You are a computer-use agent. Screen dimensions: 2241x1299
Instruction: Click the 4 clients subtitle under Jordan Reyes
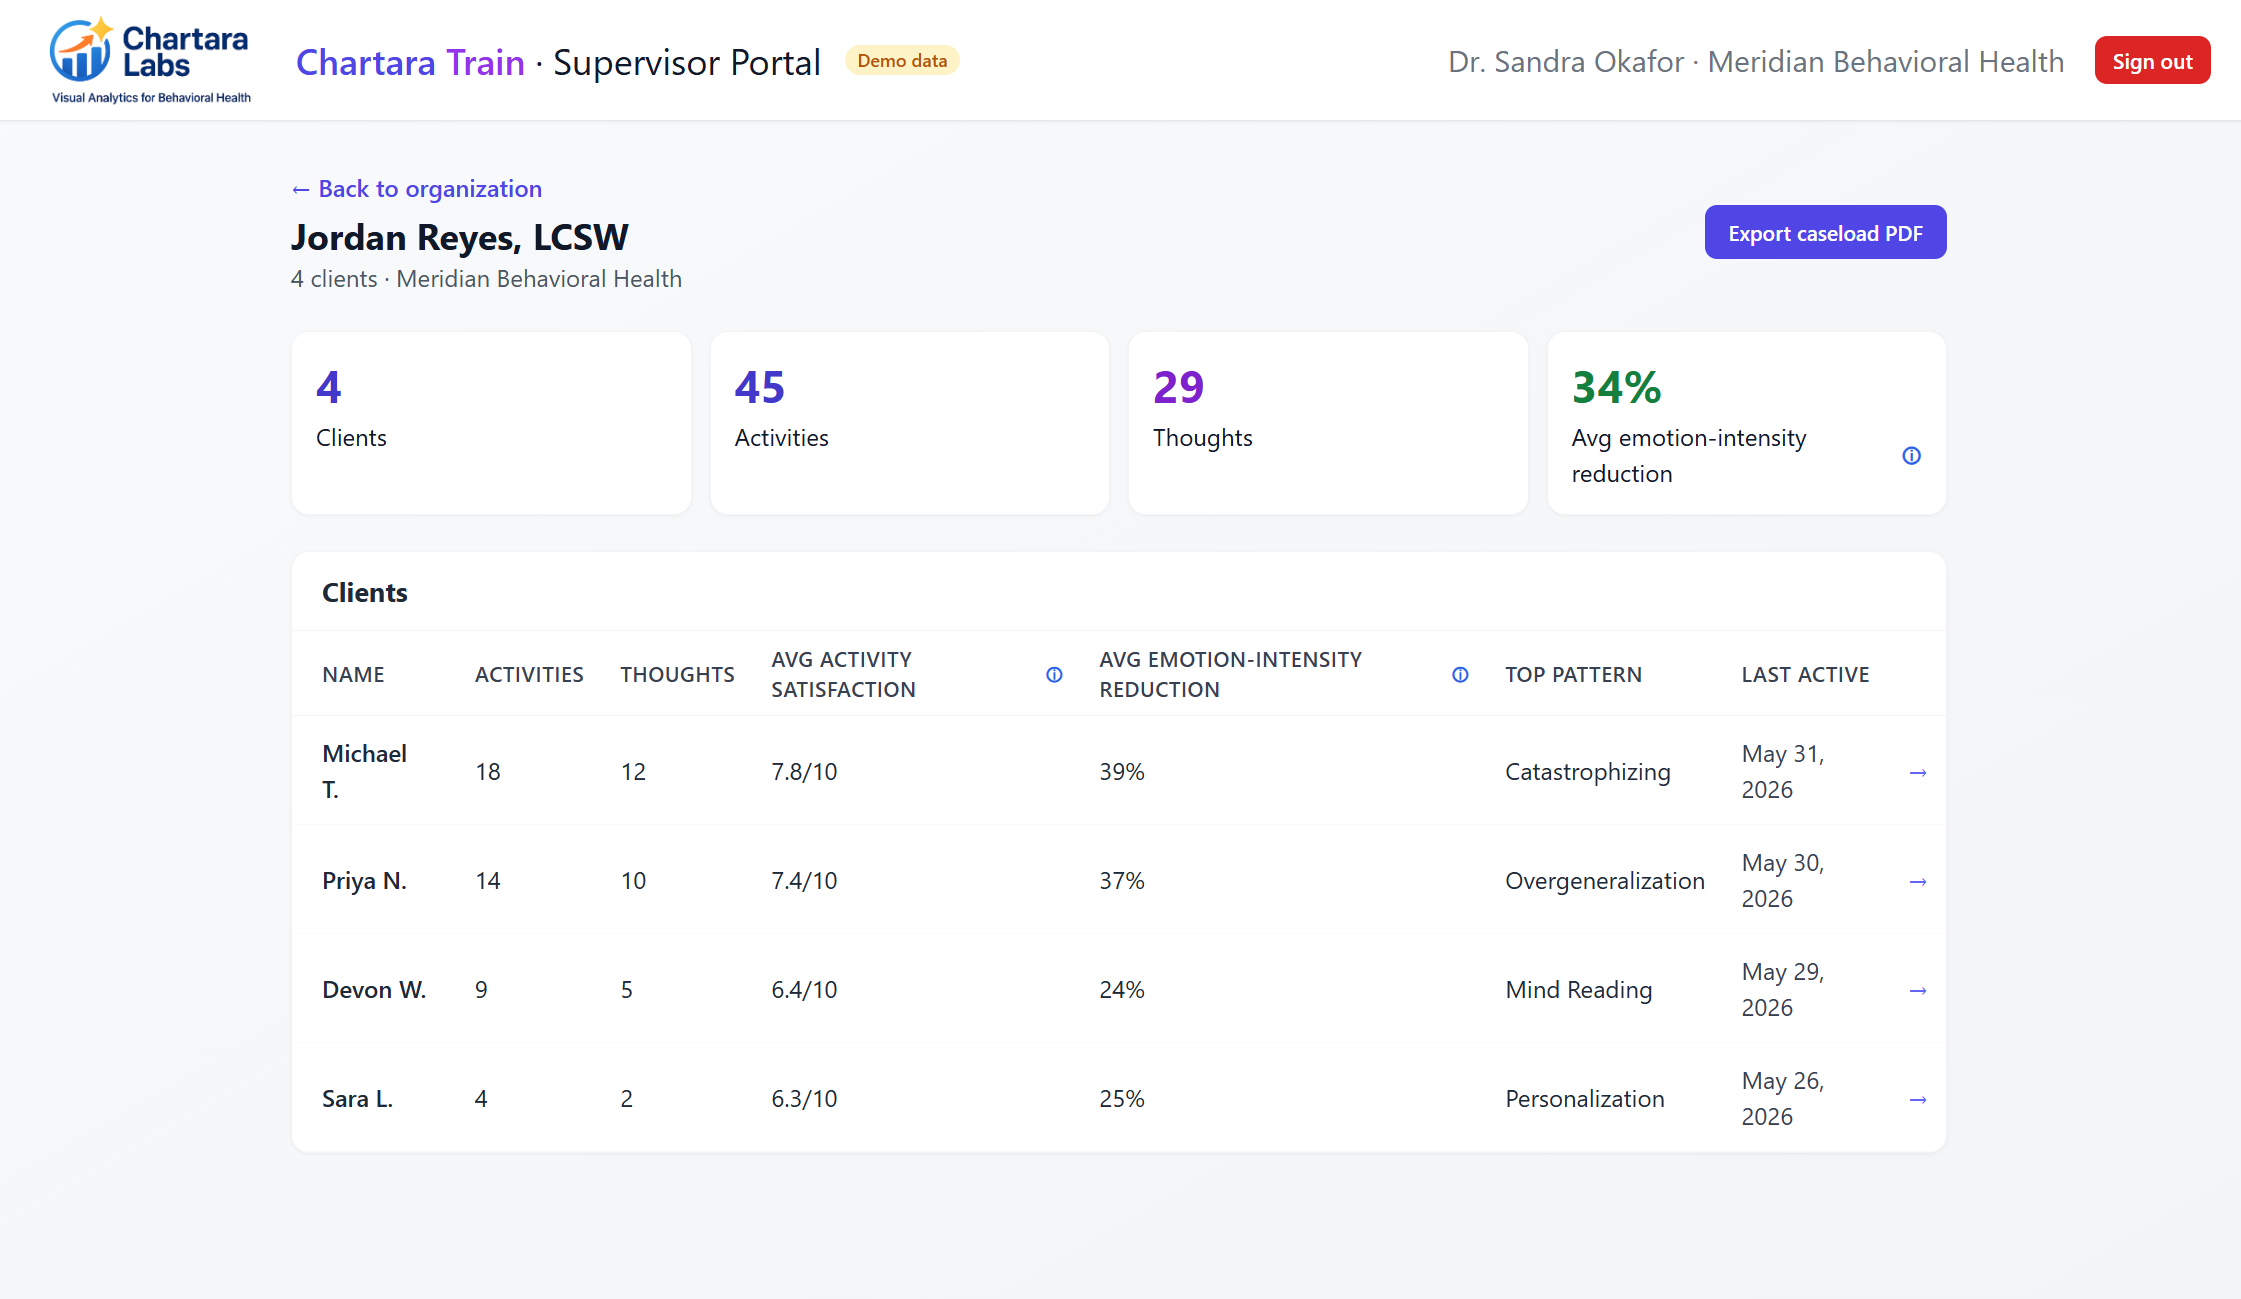point(486,279)
